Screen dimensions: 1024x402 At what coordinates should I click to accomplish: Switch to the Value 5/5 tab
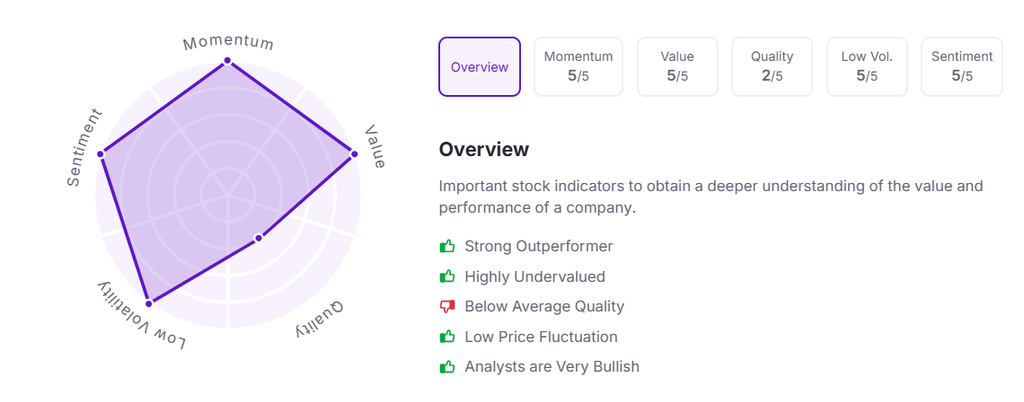[x=677, y=67]
